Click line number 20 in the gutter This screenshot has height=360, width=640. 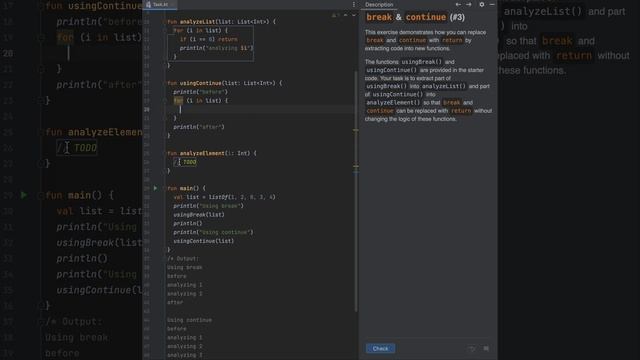coord(147,109)
